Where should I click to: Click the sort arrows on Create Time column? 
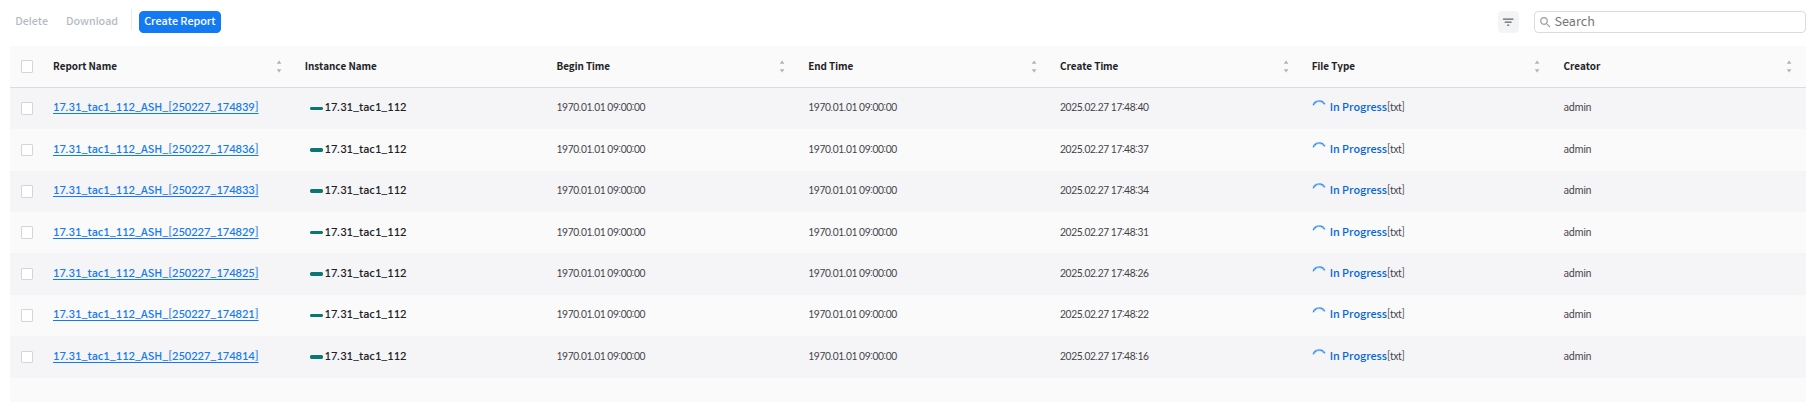click(1285, 67)
